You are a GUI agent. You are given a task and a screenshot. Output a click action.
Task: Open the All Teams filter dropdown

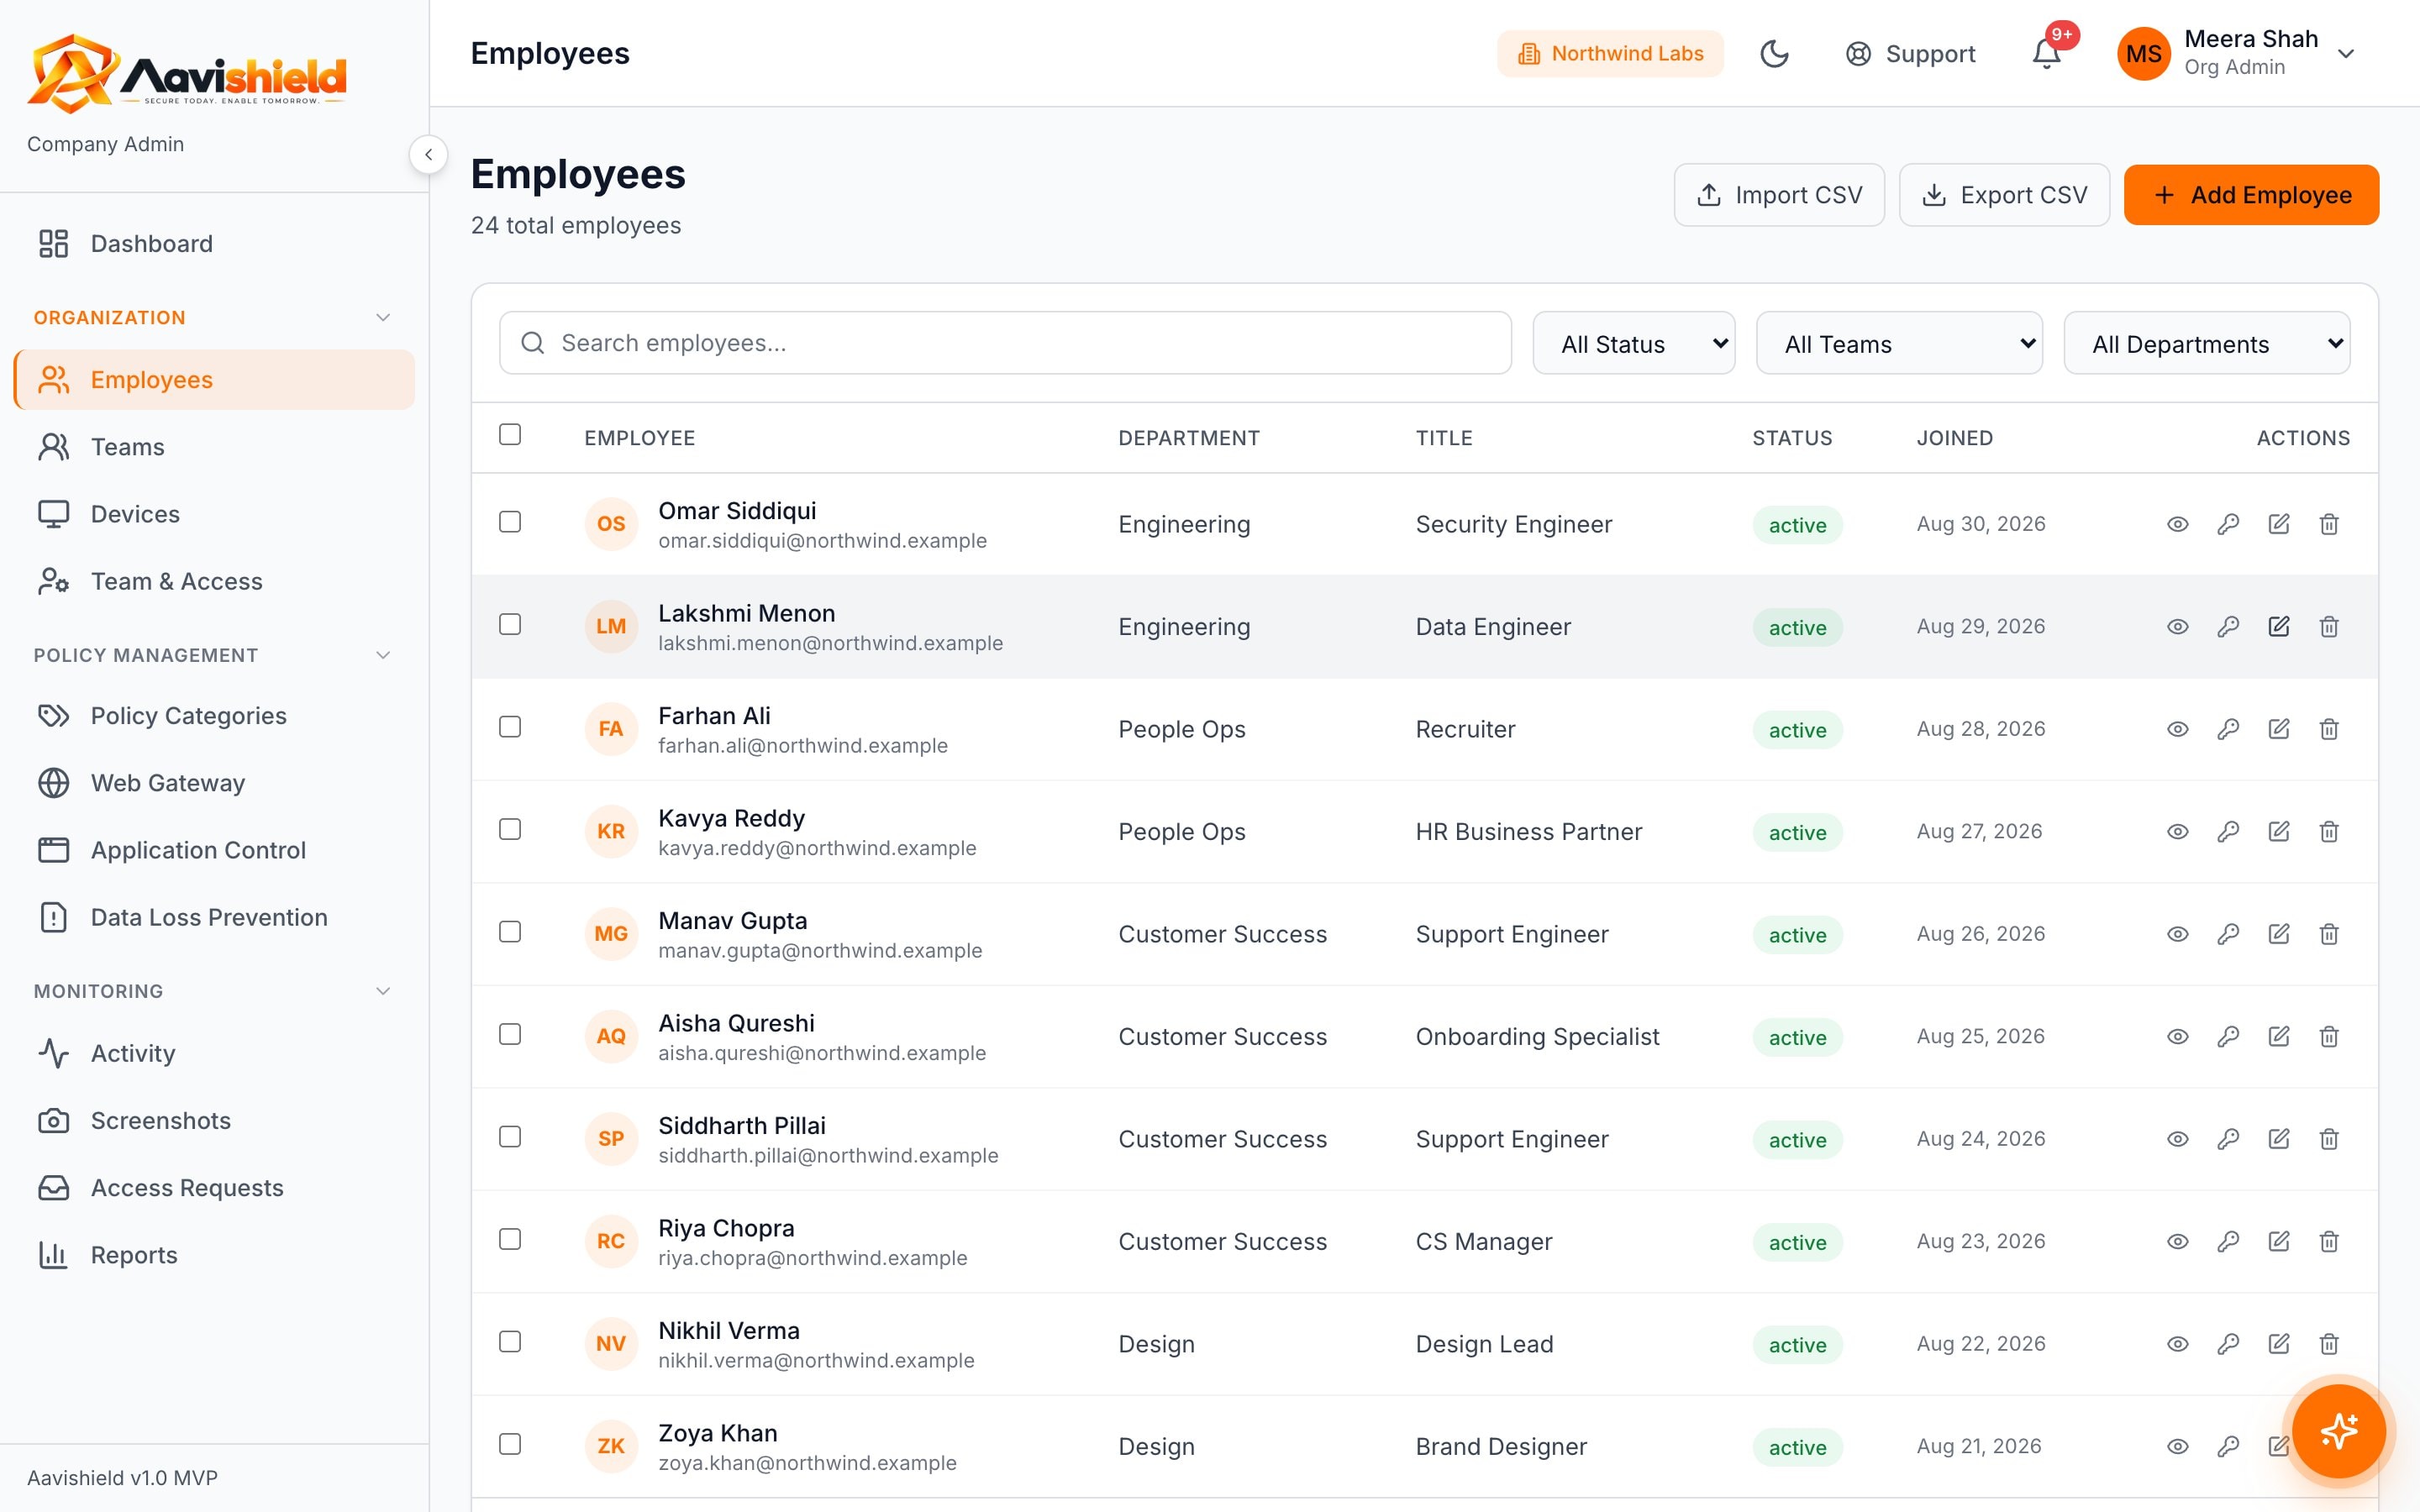[x=1898, y=344]
